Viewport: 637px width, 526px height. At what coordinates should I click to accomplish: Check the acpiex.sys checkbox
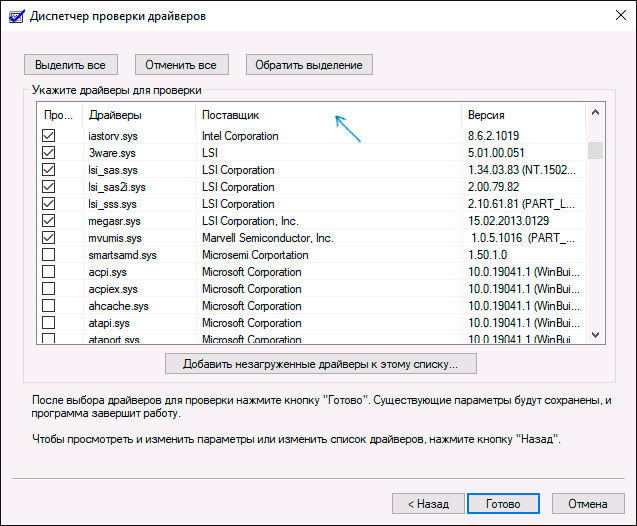[49, 288]
